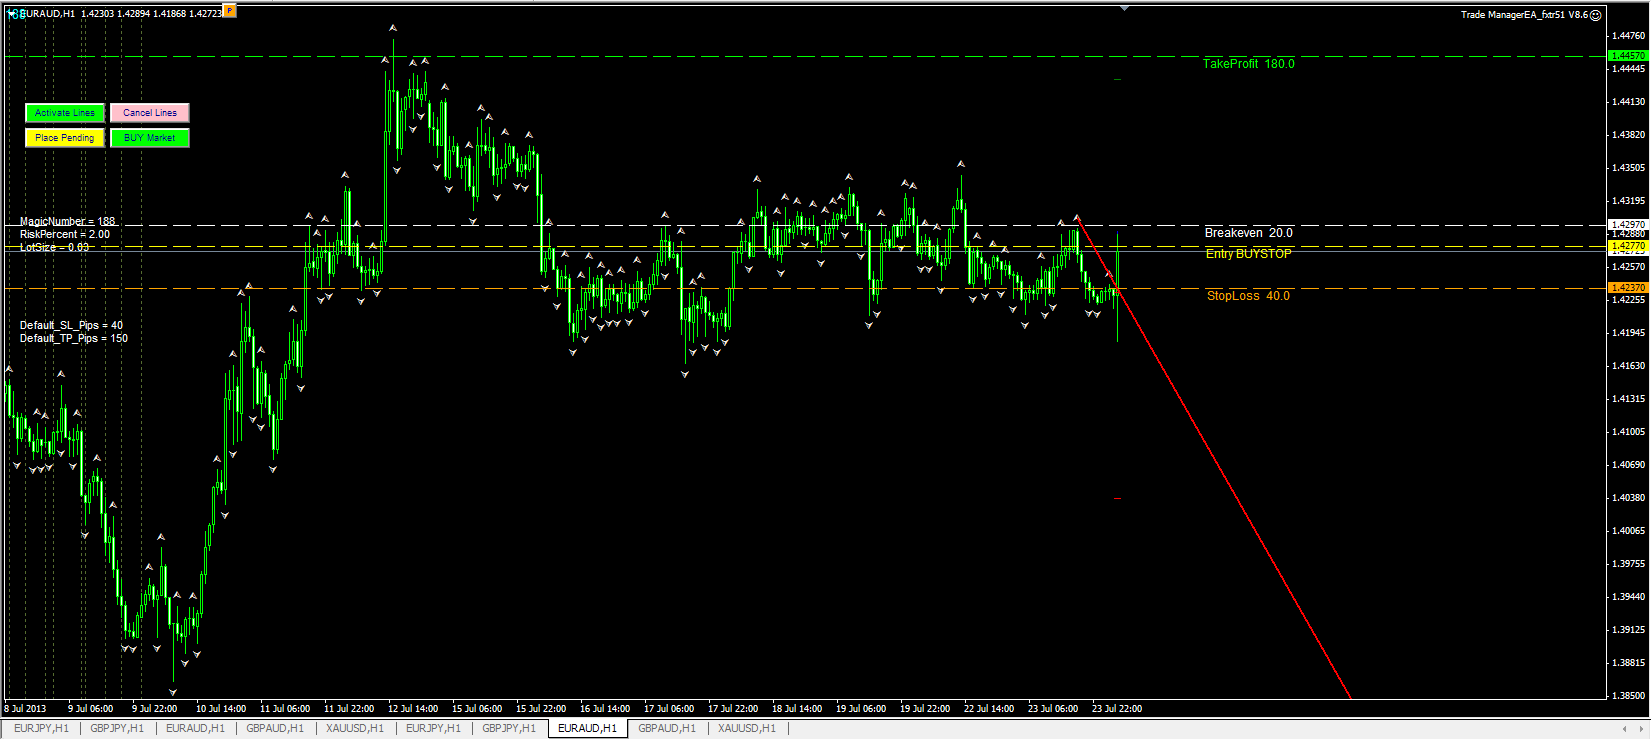This screenshot has height=740, width=1651.
Task: Click the StopLoss 40.0 line label
Action: pos(1248,296)
